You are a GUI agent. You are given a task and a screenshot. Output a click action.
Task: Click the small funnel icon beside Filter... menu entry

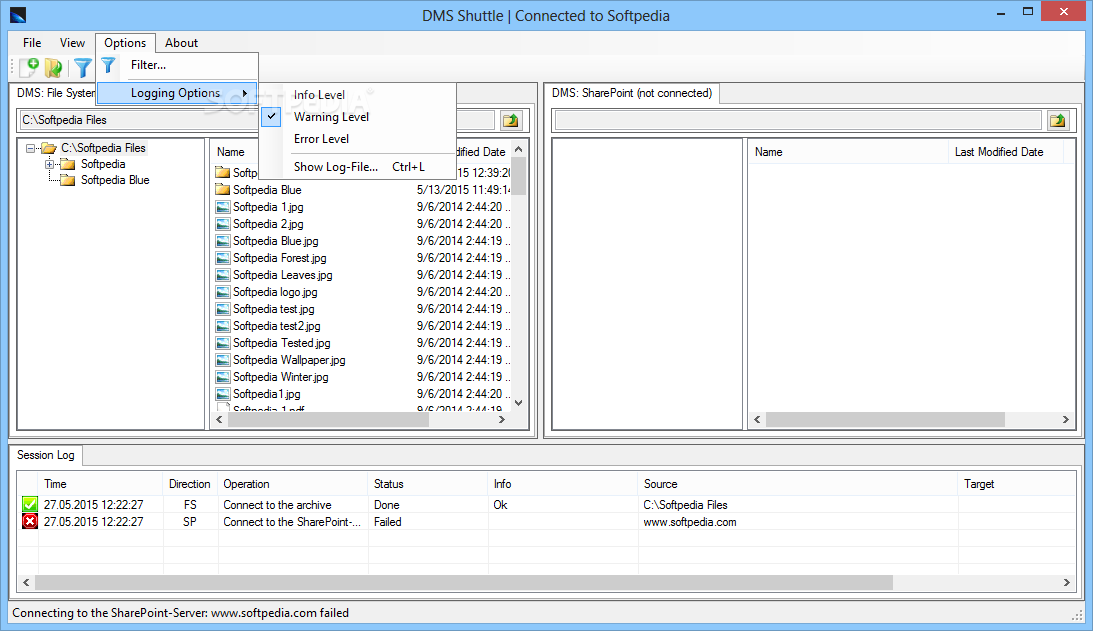pos(108,66)
